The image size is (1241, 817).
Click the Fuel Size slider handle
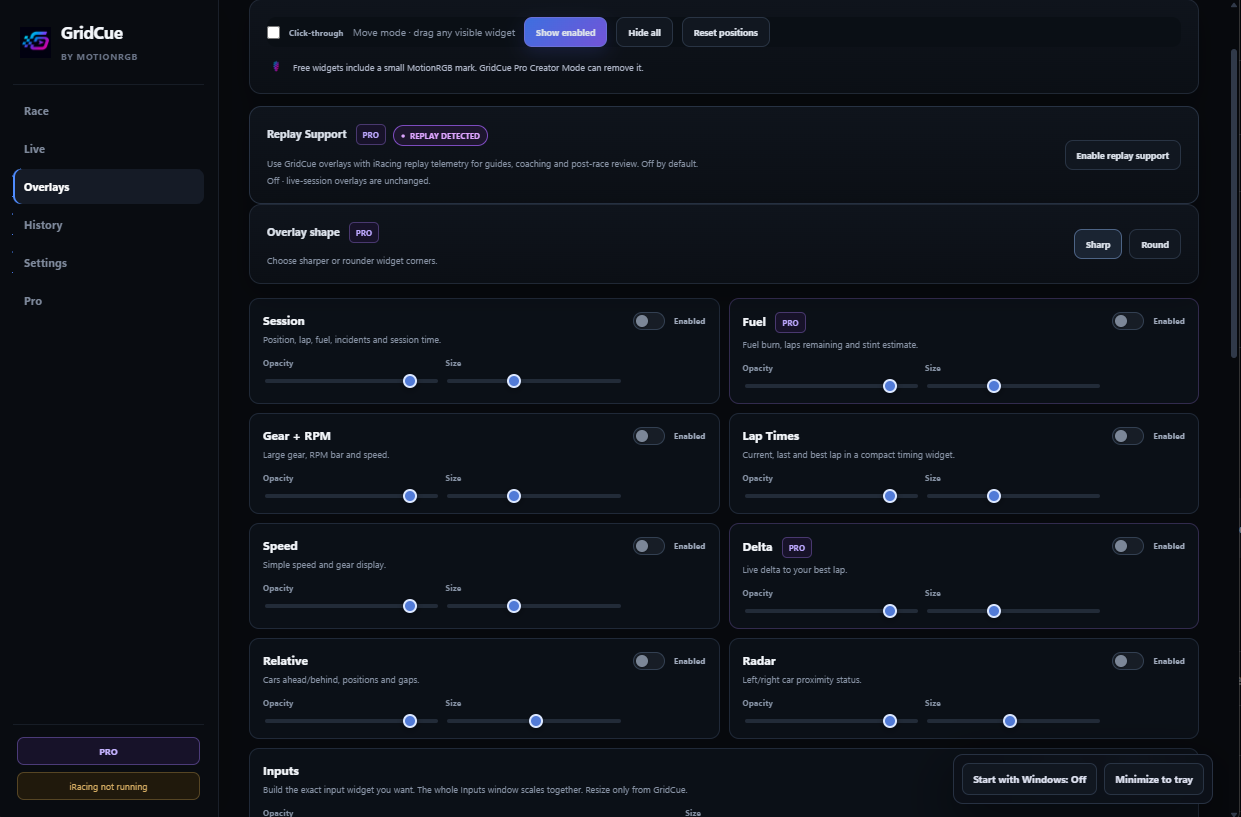tap(994, 386)
